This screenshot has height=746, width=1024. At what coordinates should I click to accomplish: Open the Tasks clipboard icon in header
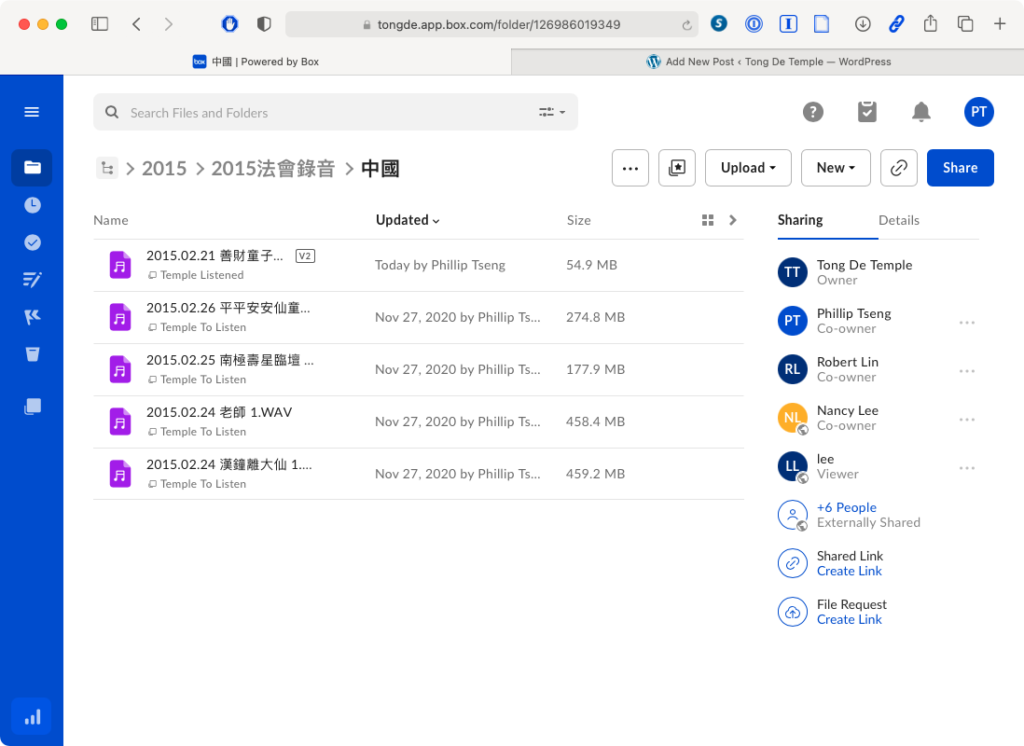pyautogui.click(x=867, y=112)
